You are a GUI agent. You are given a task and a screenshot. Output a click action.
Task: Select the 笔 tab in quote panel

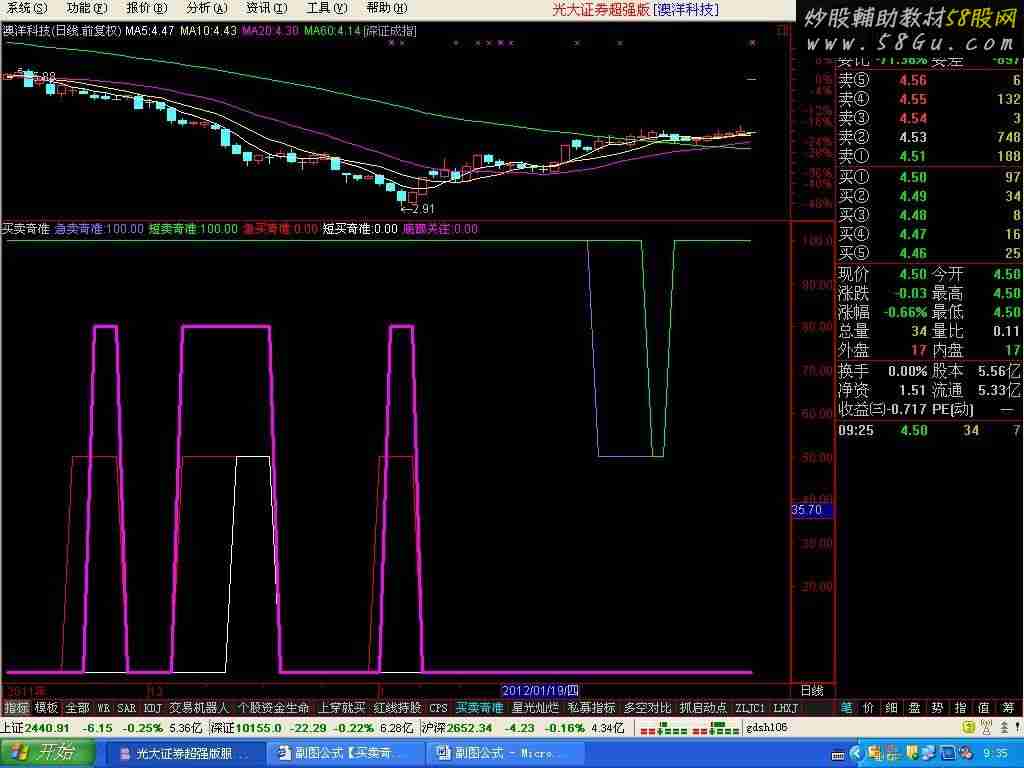[846, 707]
